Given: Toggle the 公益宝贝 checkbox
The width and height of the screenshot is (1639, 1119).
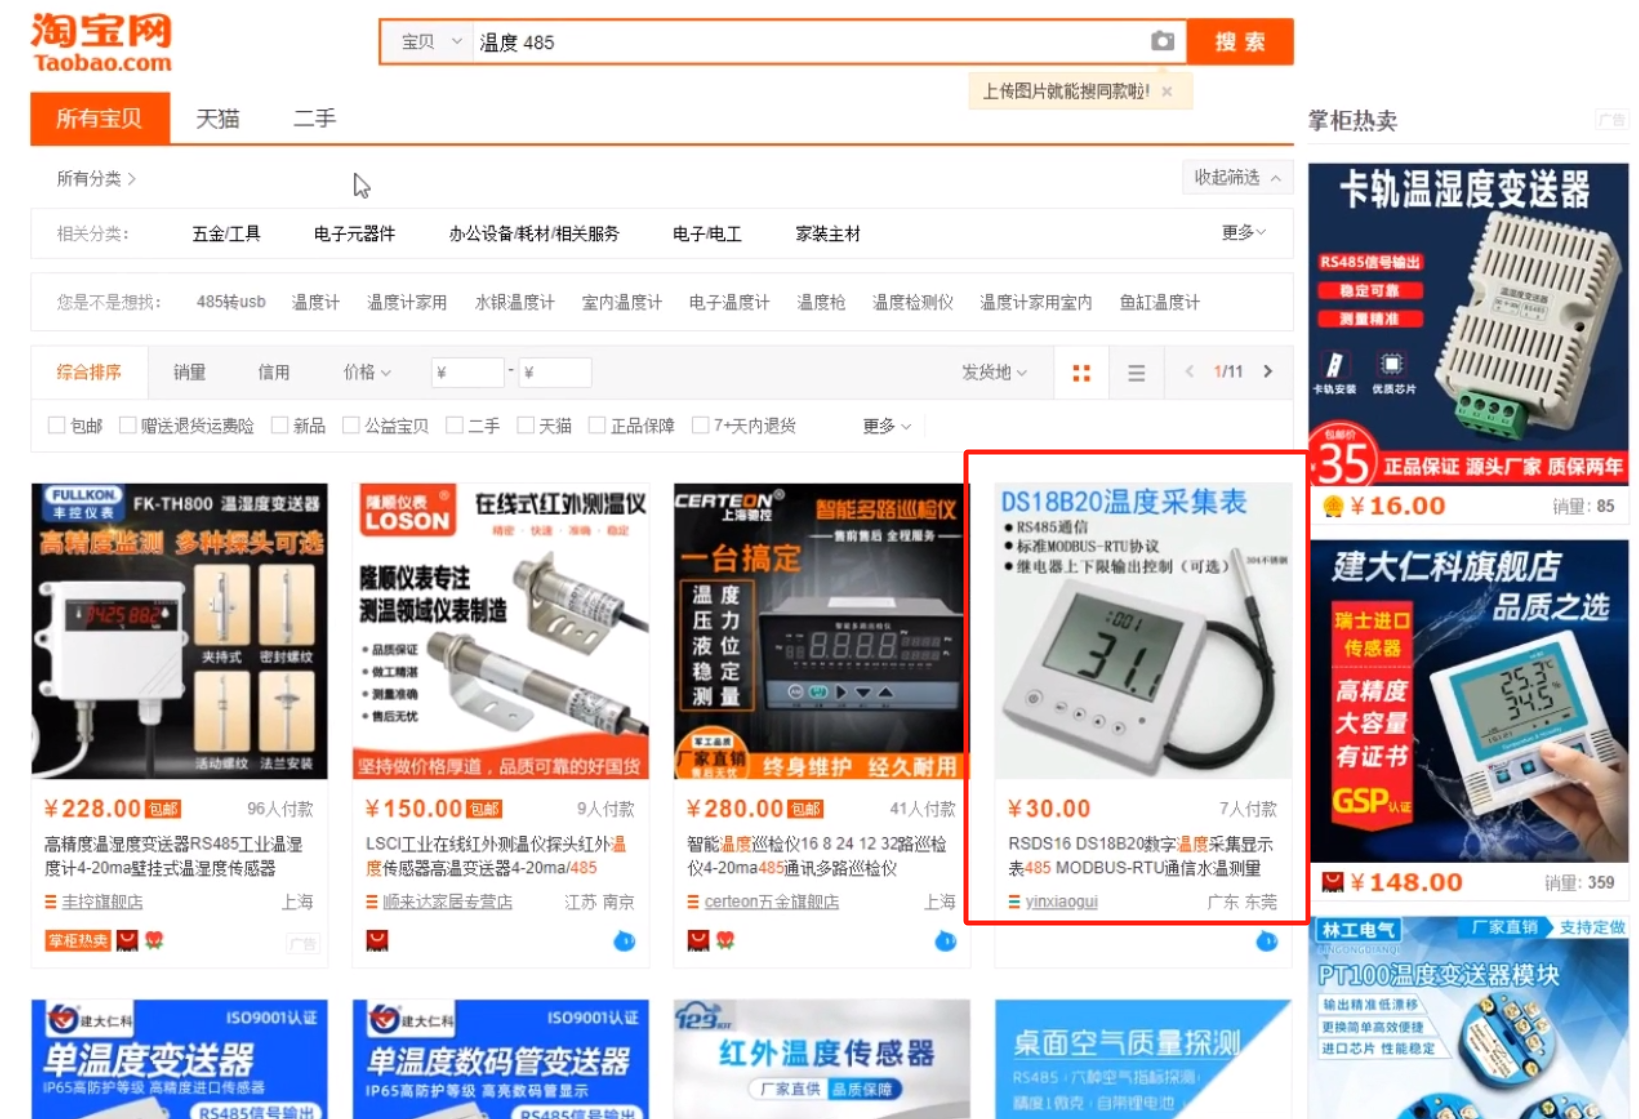Looking at the screenshot, I should (x=351, y=426).
